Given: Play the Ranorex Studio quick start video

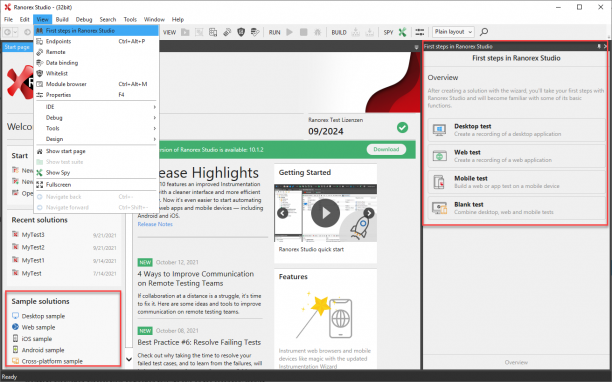Looking at the screenshot, I should coord(325,213).
